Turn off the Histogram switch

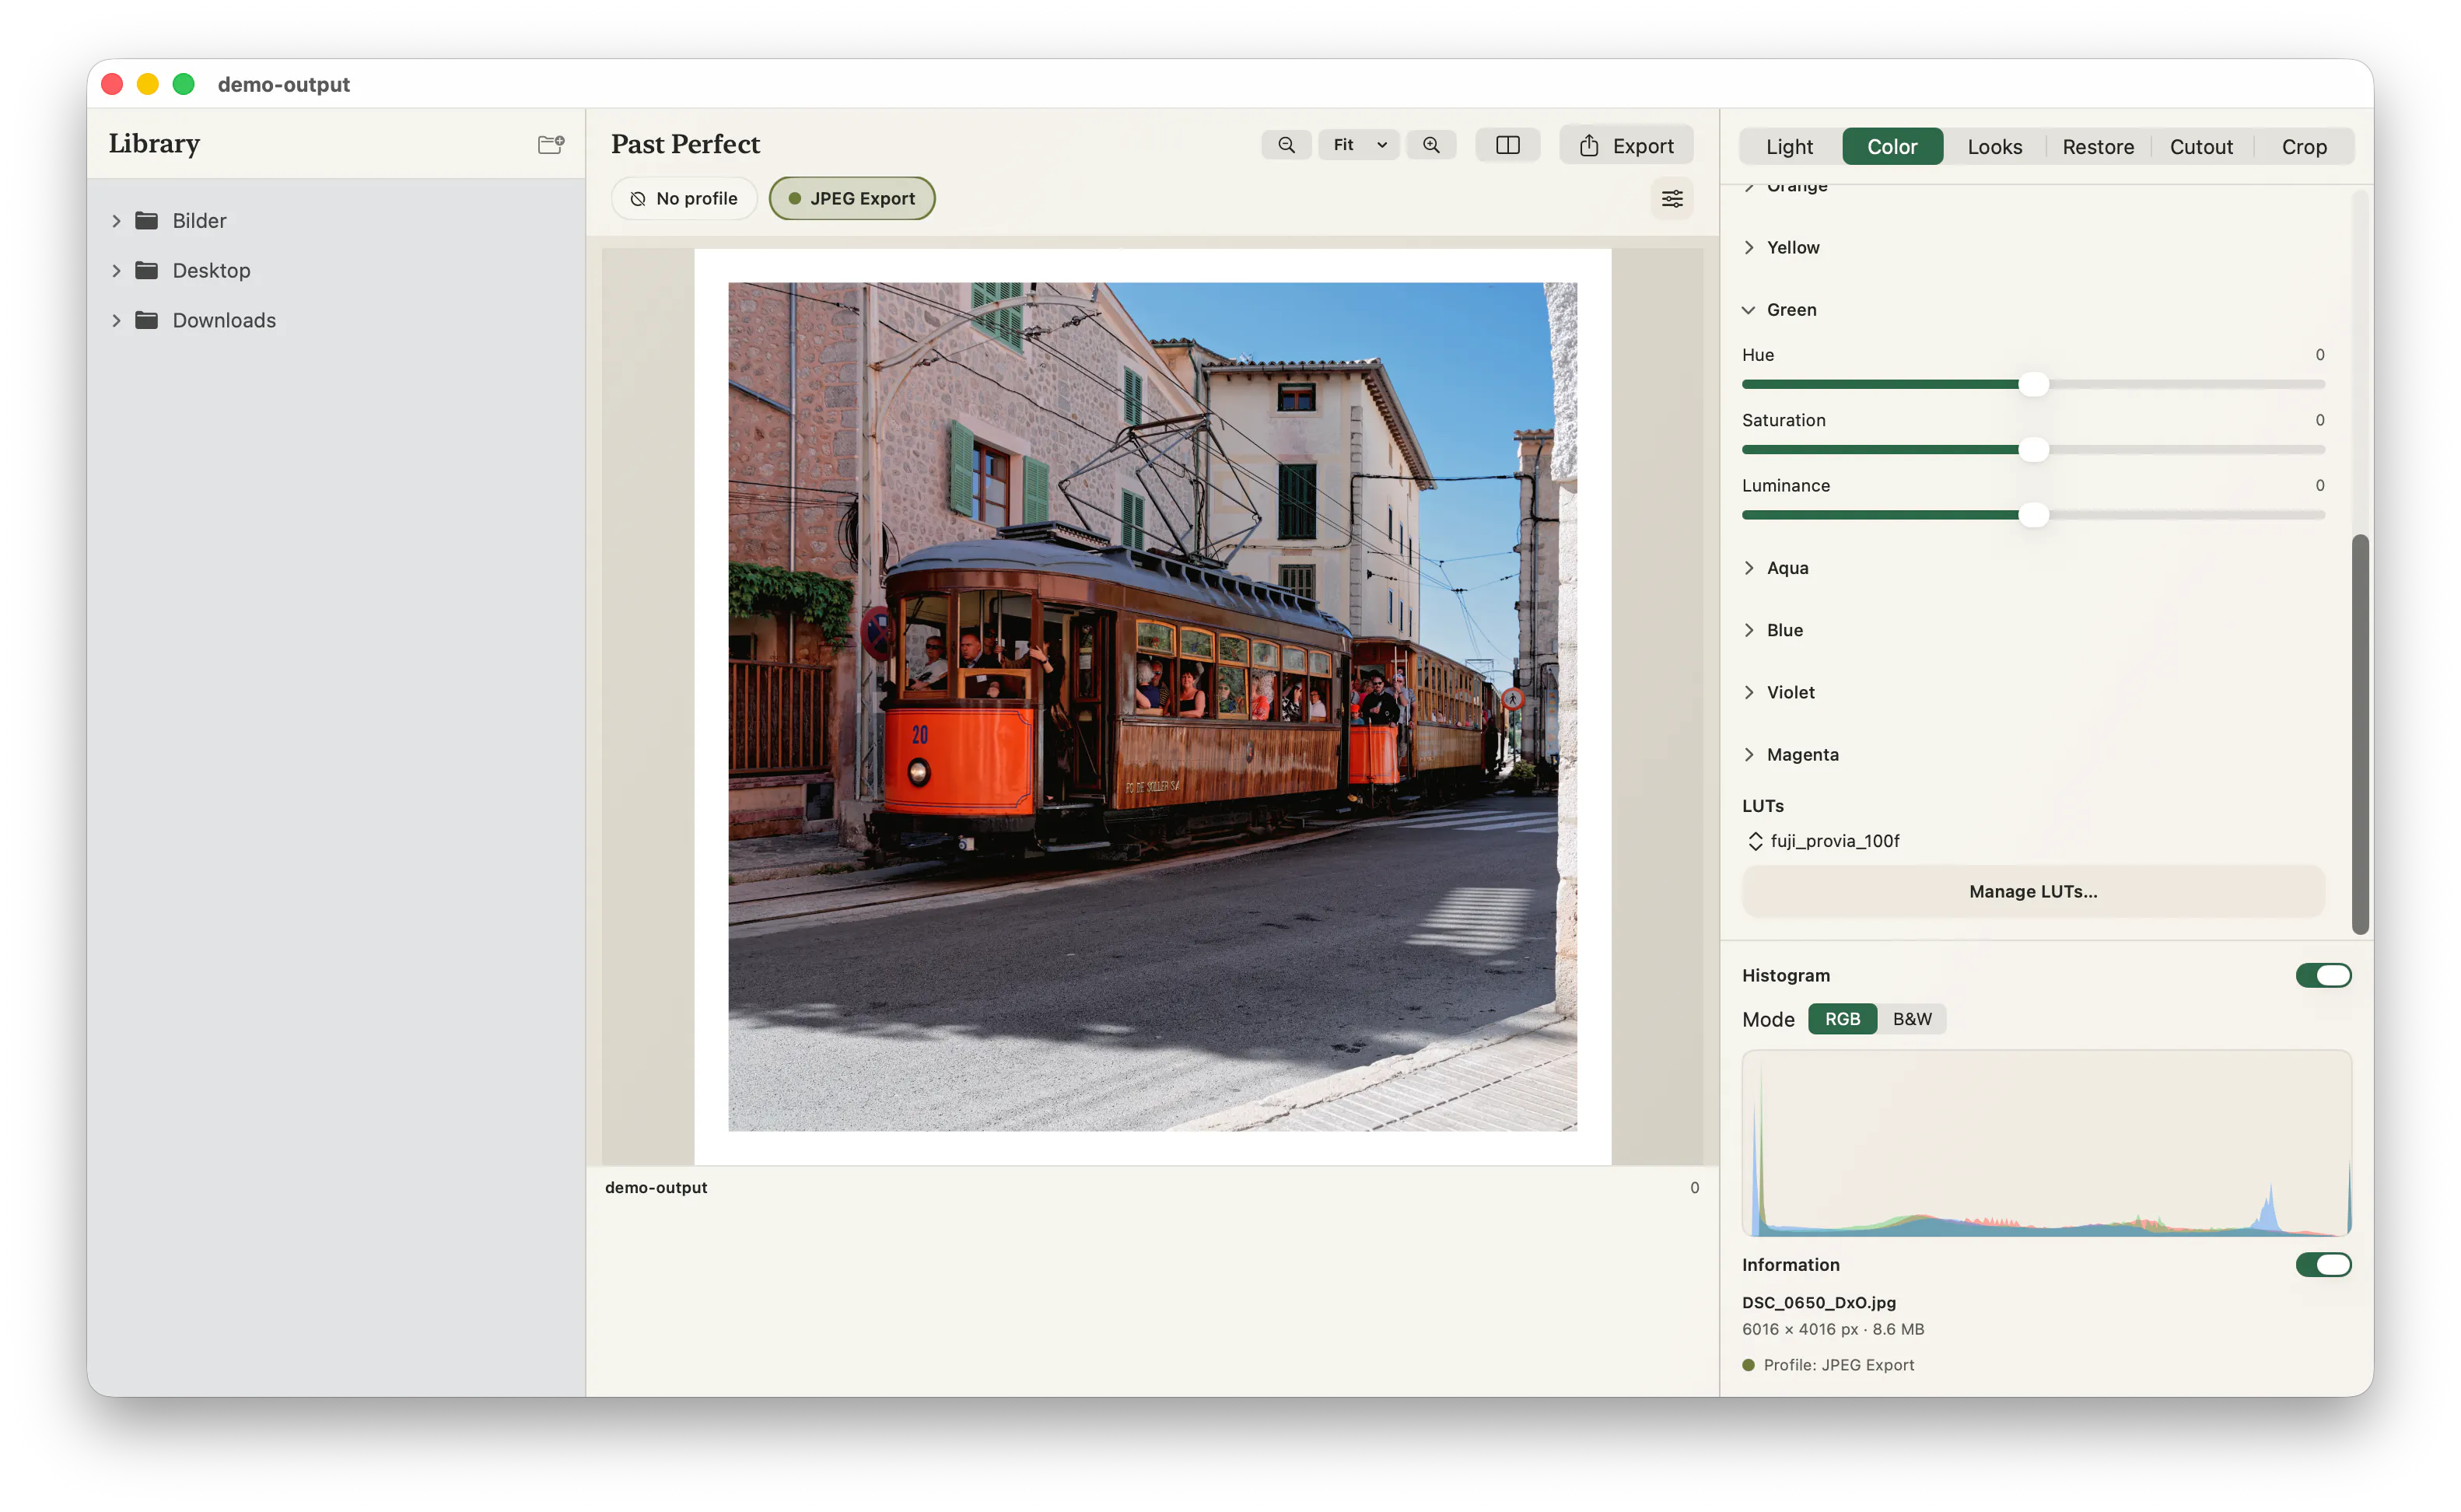tap(2323, 975)
